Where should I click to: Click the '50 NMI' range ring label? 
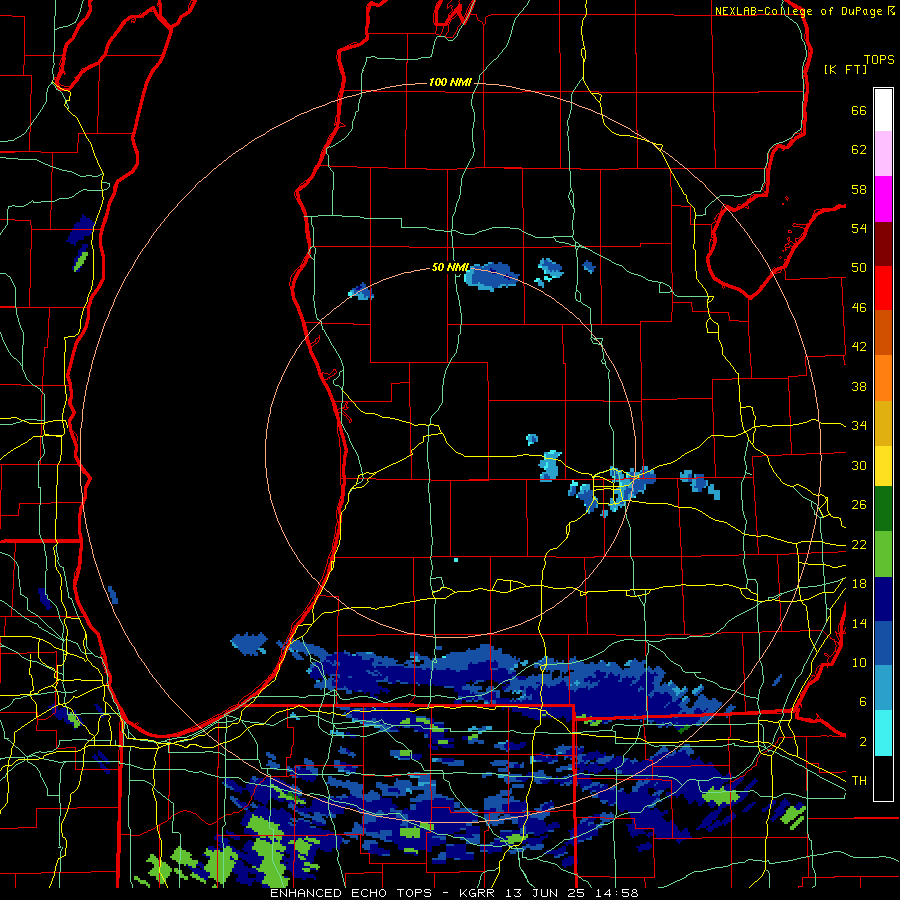[x=451, y=267]
